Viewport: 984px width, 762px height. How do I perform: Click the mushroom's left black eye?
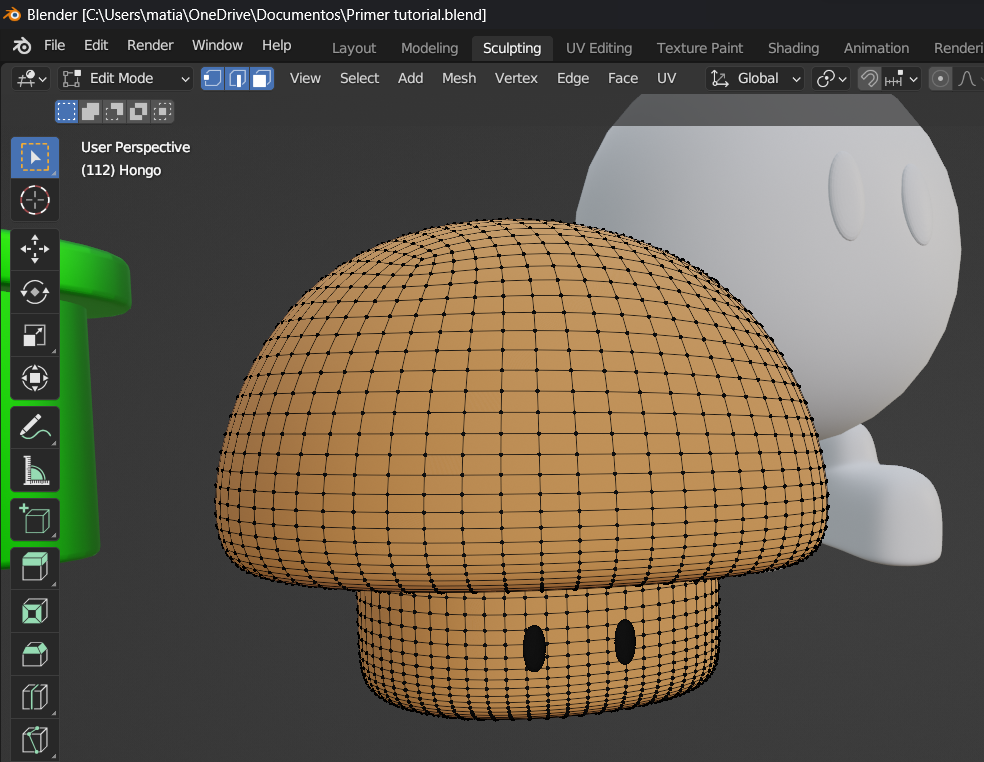coord(535,648)
